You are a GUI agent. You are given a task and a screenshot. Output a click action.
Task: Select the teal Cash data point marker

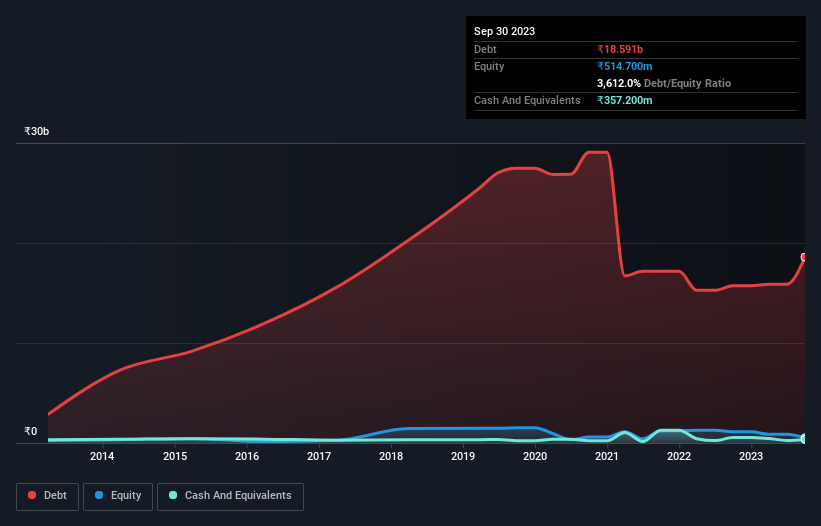804,439
